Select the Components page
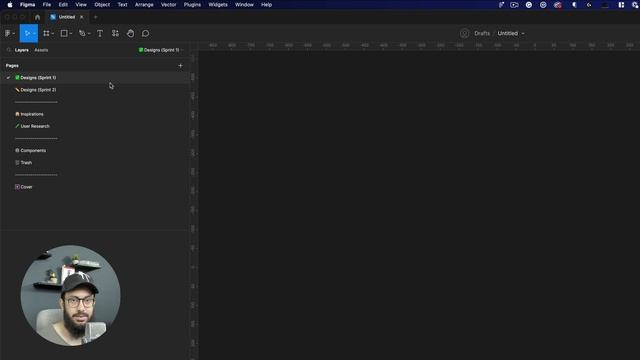This screenshot has width=640, height=360. (95, 150)
